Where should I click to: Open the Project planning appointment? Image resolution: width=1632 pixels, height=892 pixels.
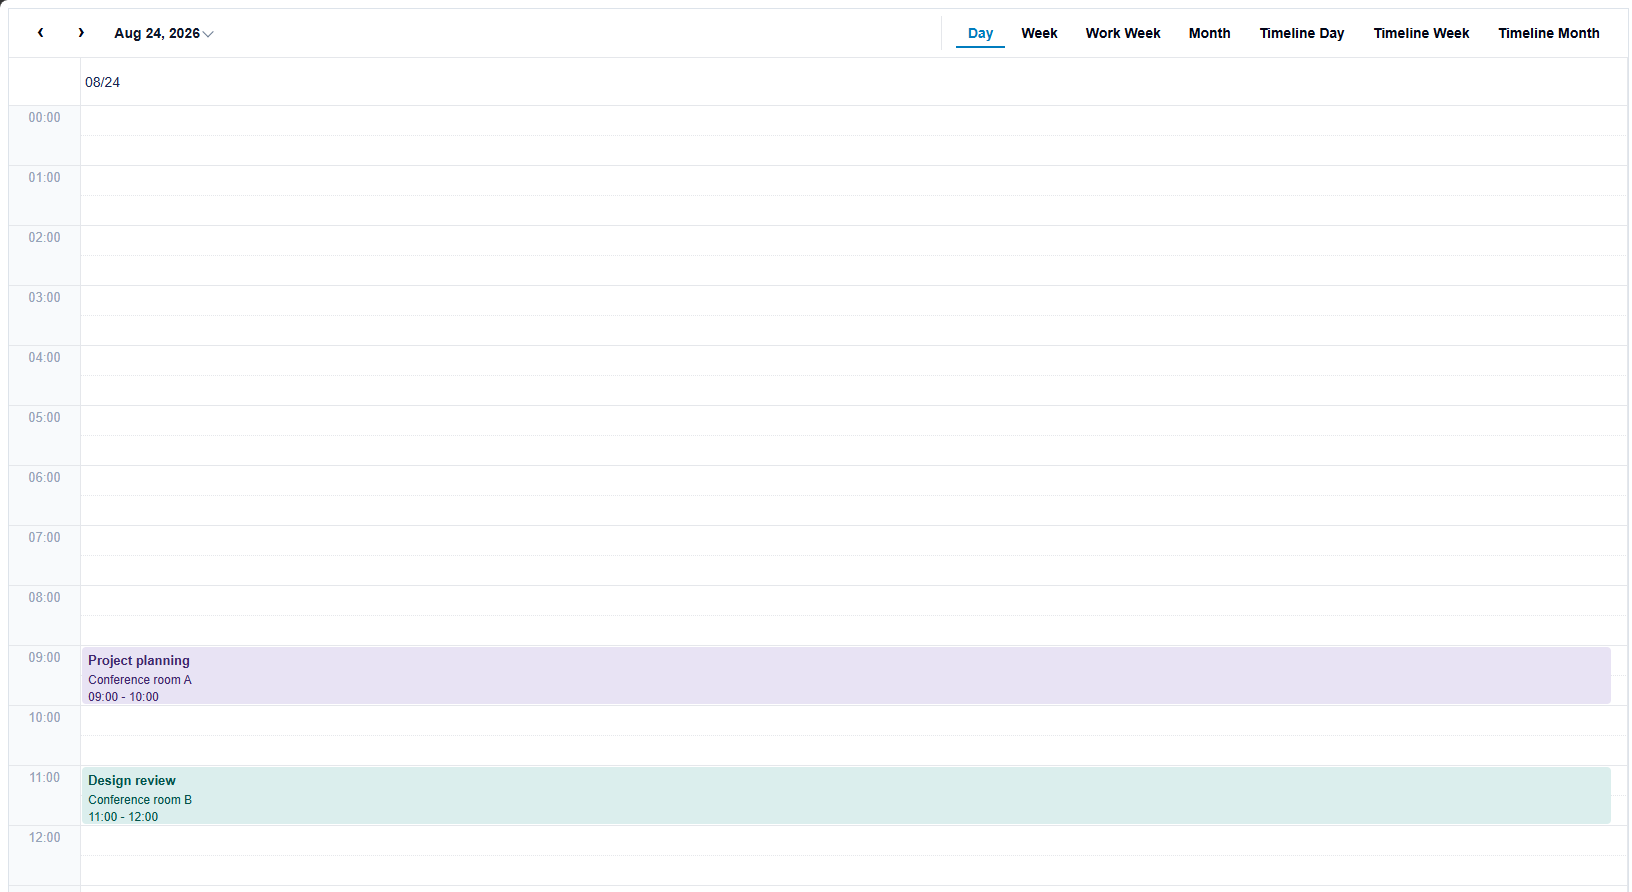click(x=846, y=676)
